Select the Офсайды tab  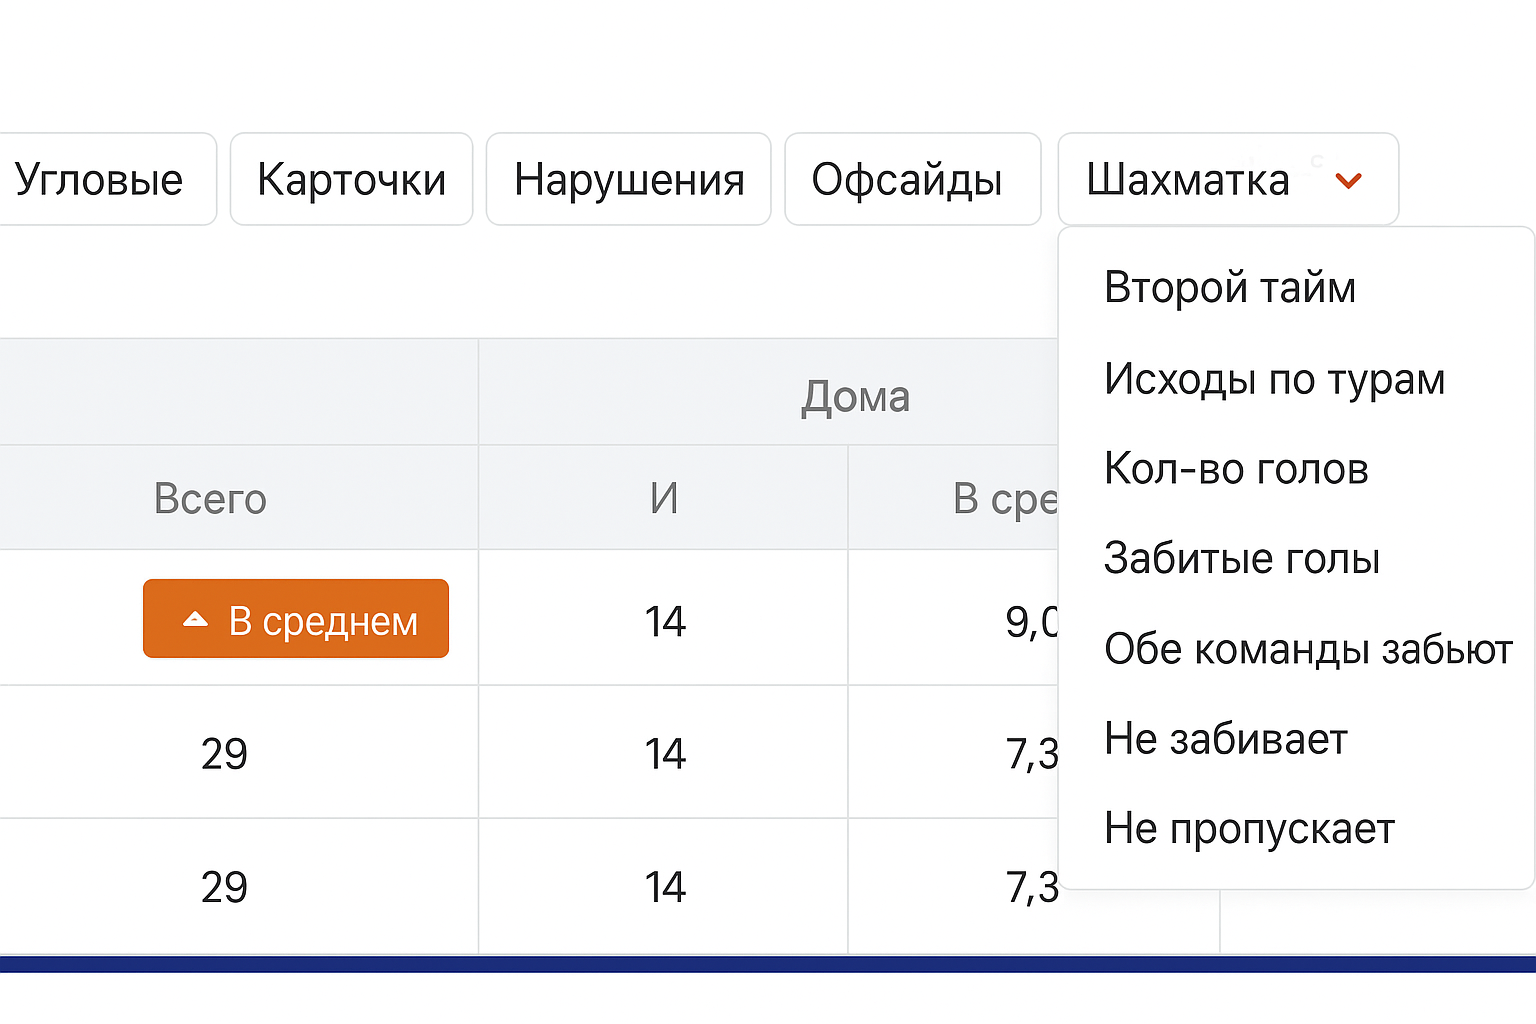tap(911, 179)
